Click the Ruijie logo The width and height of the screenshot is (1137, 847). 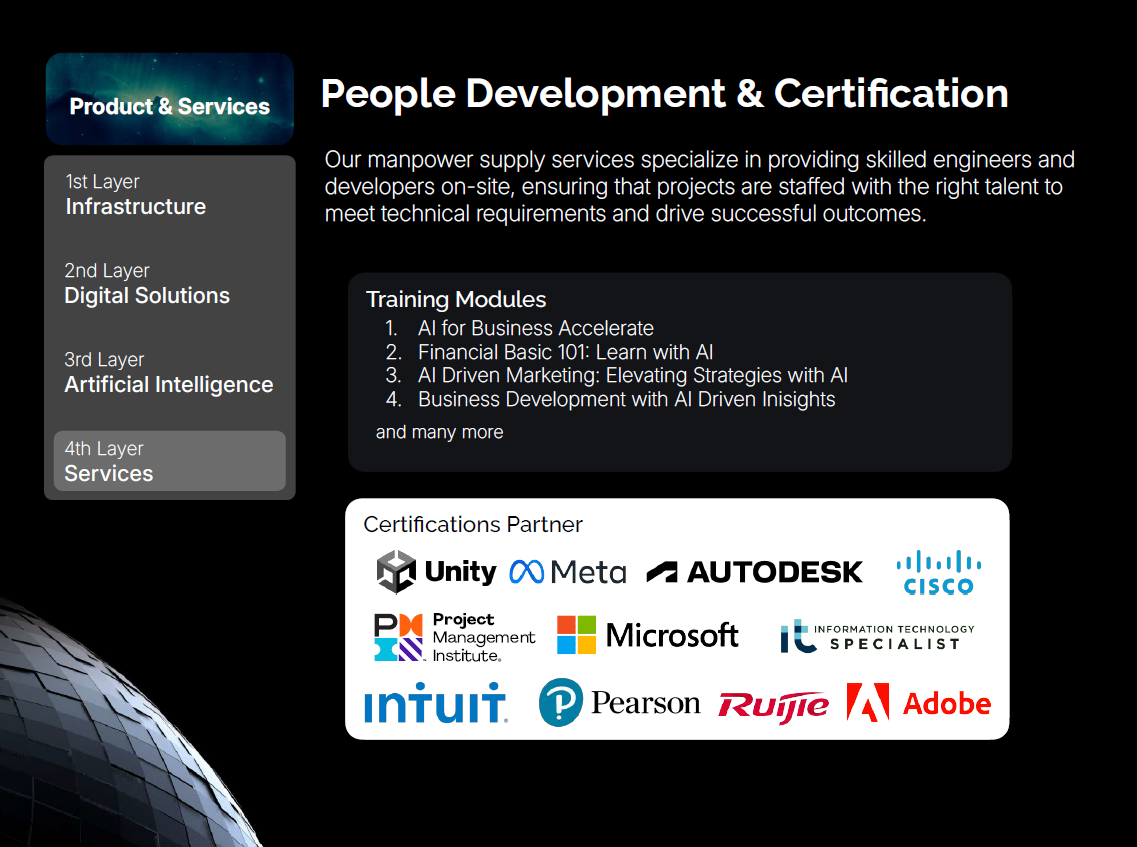coord(773,706)
